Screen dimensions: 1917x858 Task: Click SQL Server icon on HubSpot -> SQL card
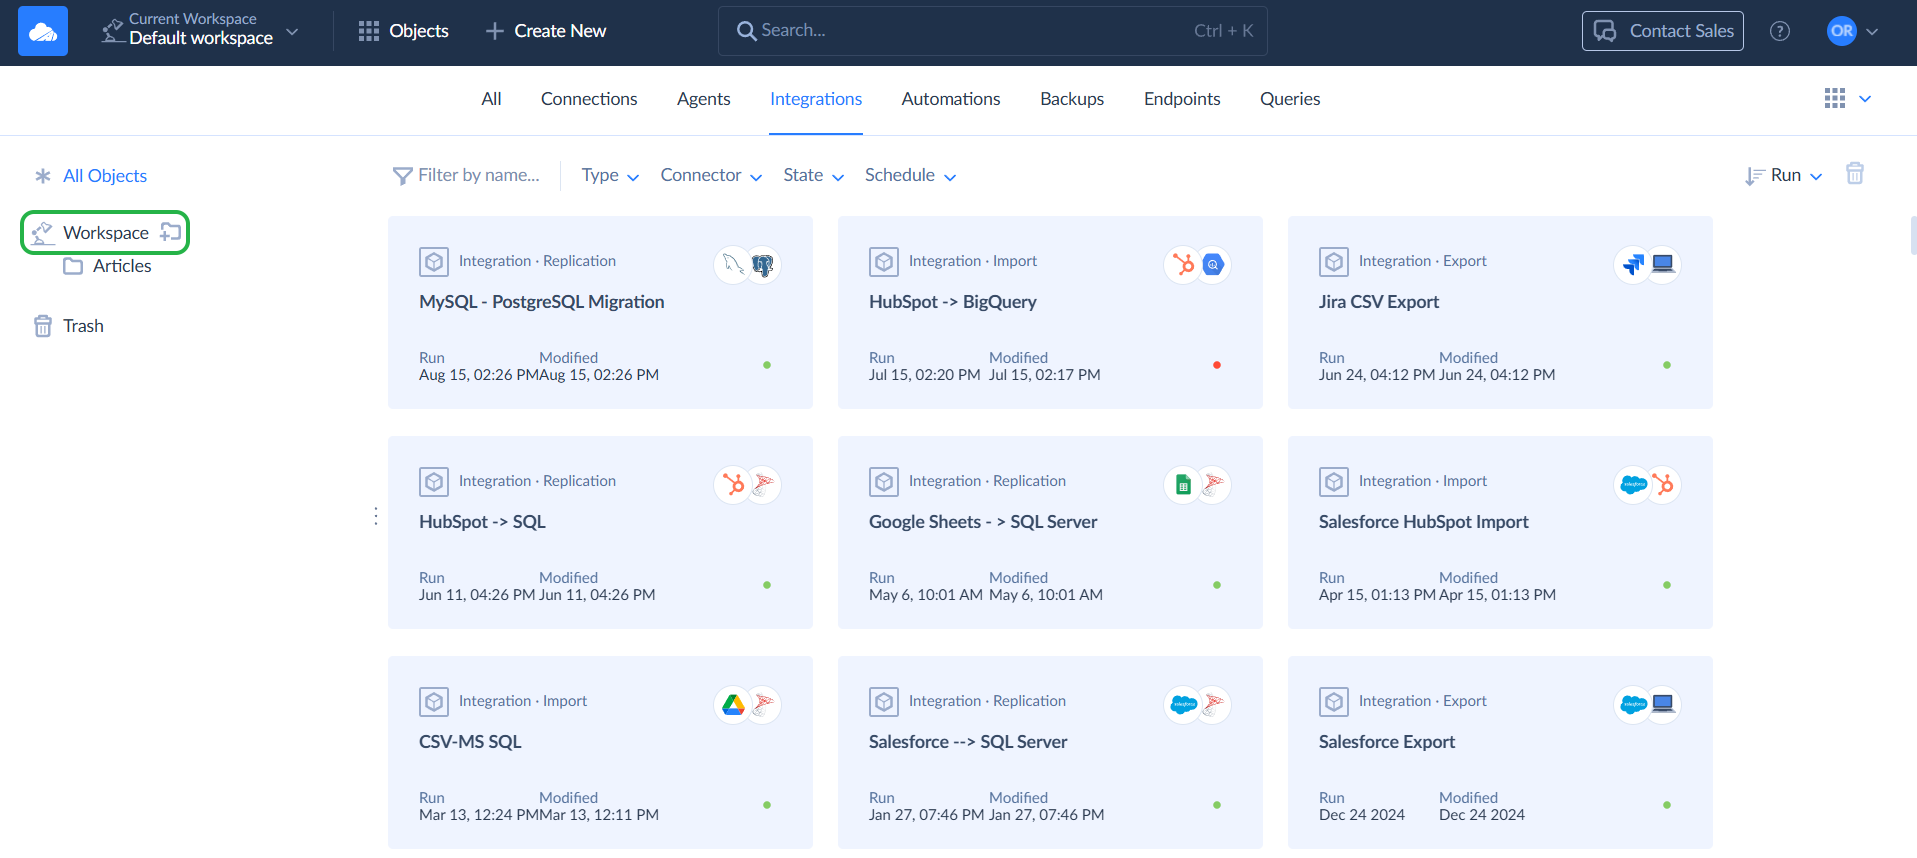tap(763, 485)
